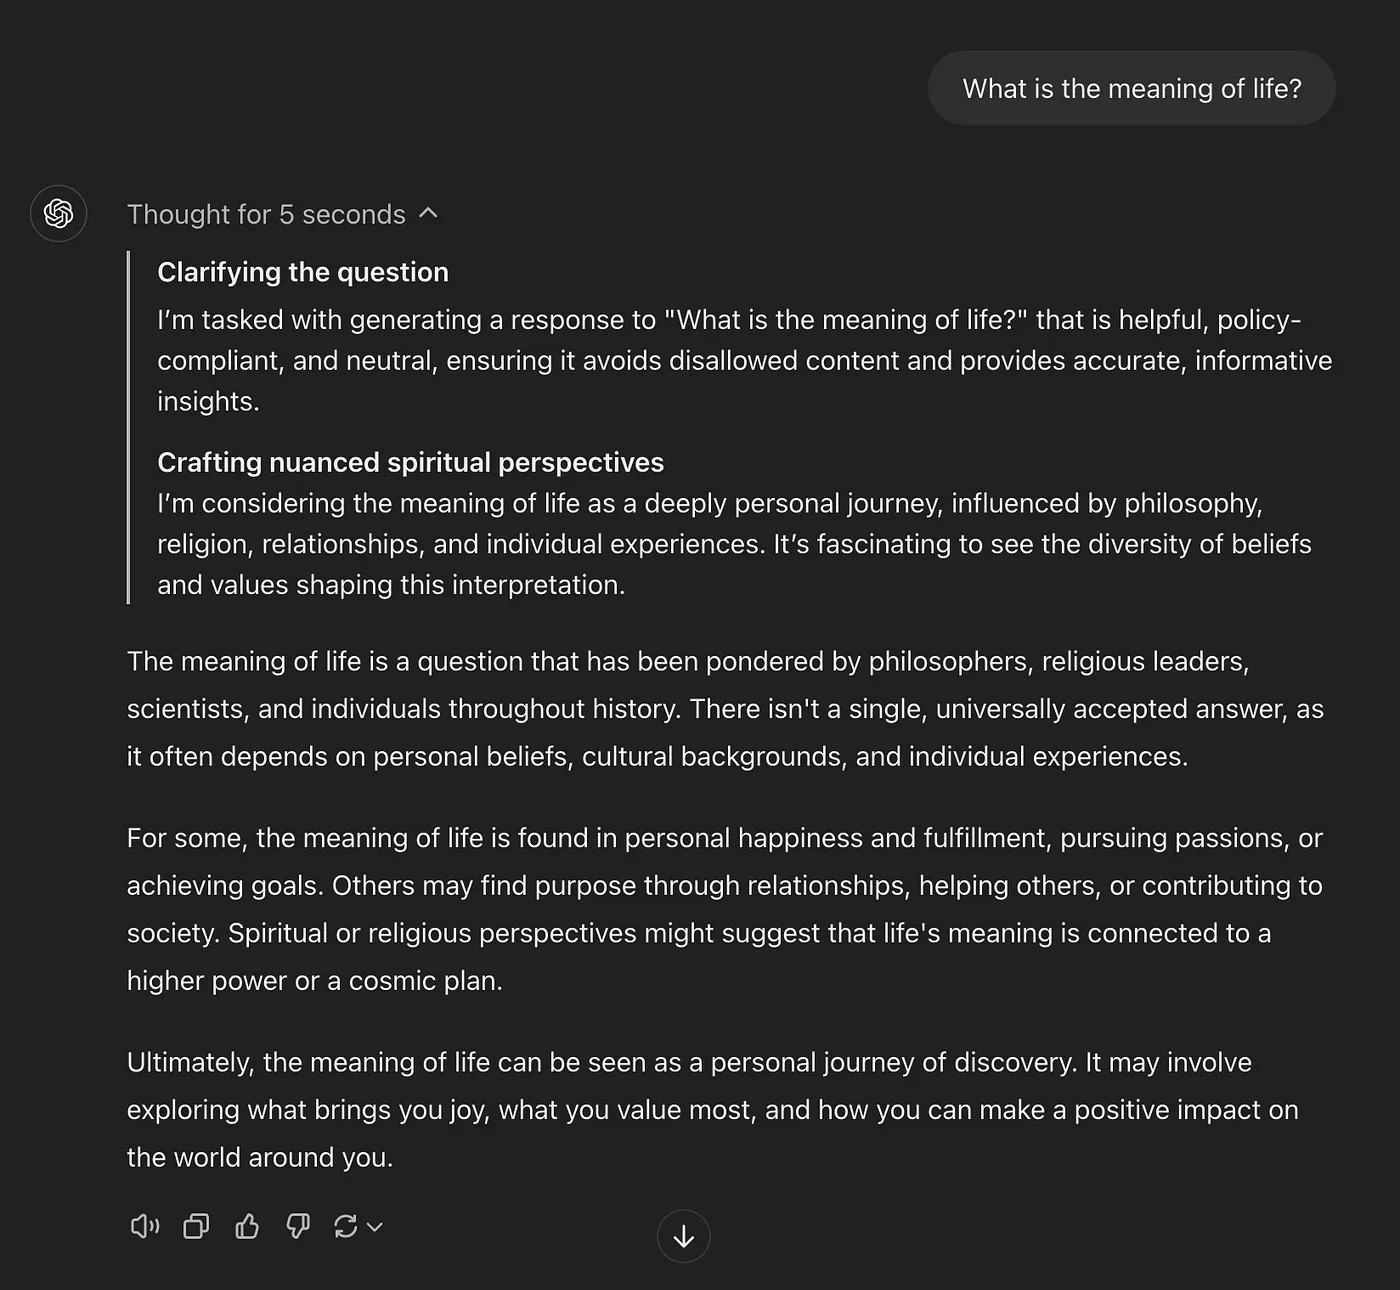Open the regenerate model options chevron

tap(375, 1227)
